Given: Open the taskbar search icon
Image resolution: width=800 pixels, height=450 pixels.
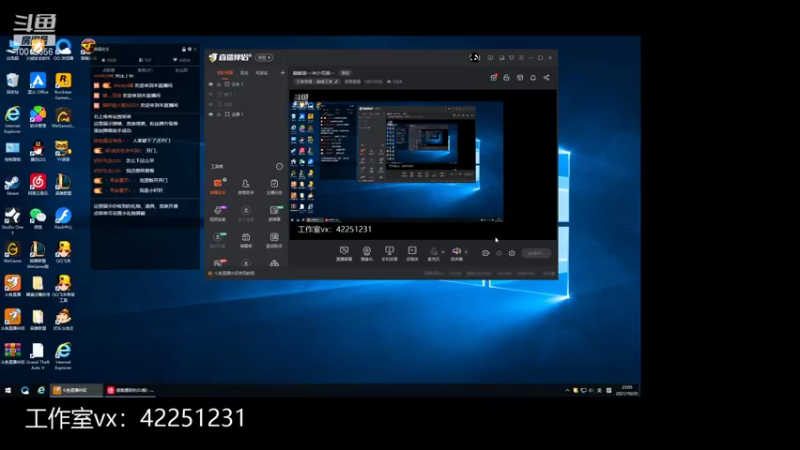Looking at the screenshot, I should point(24,390).
